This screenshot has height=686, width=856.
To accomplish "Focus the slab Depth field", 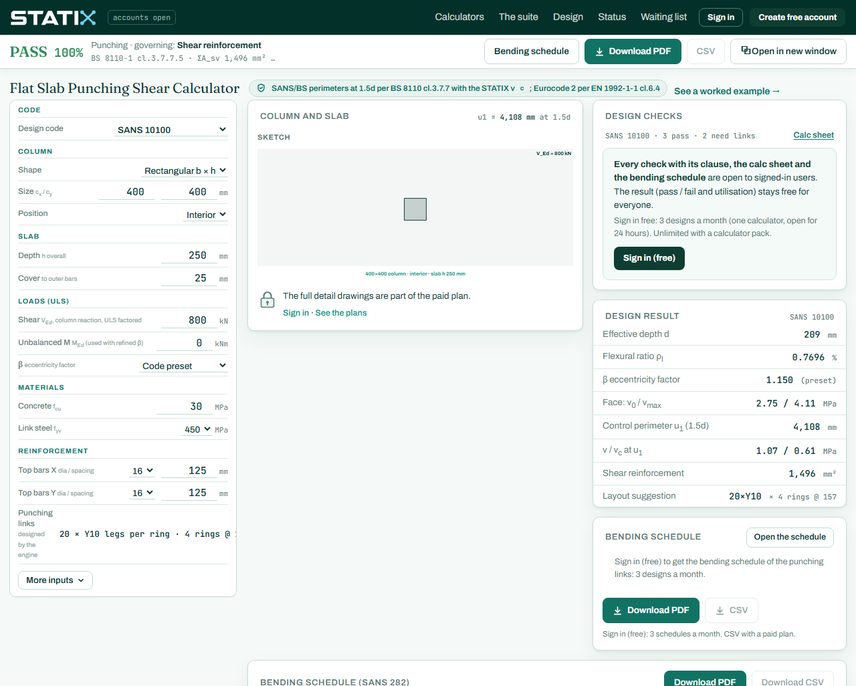I will click(x=189, y=255).
